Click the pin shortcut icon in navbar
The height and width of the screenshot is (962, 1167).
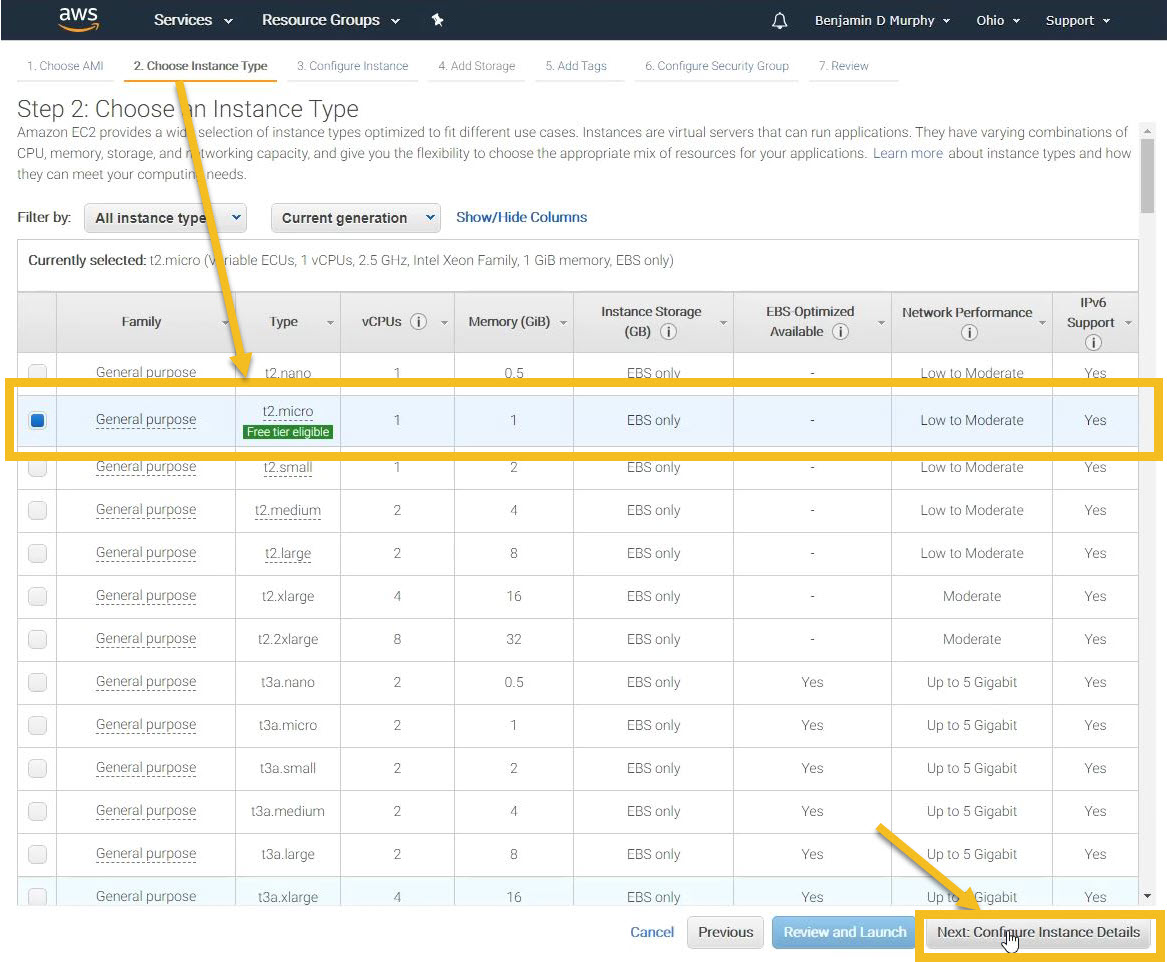[438, 20]
